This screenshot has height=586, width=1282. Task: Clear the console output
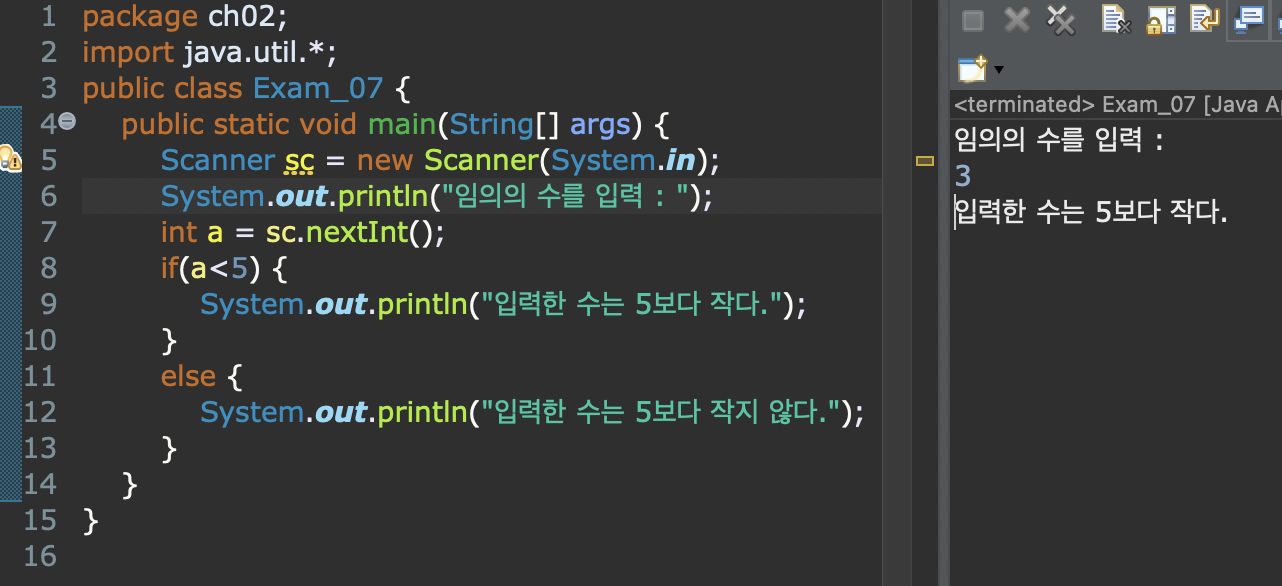pos(1116,19)
